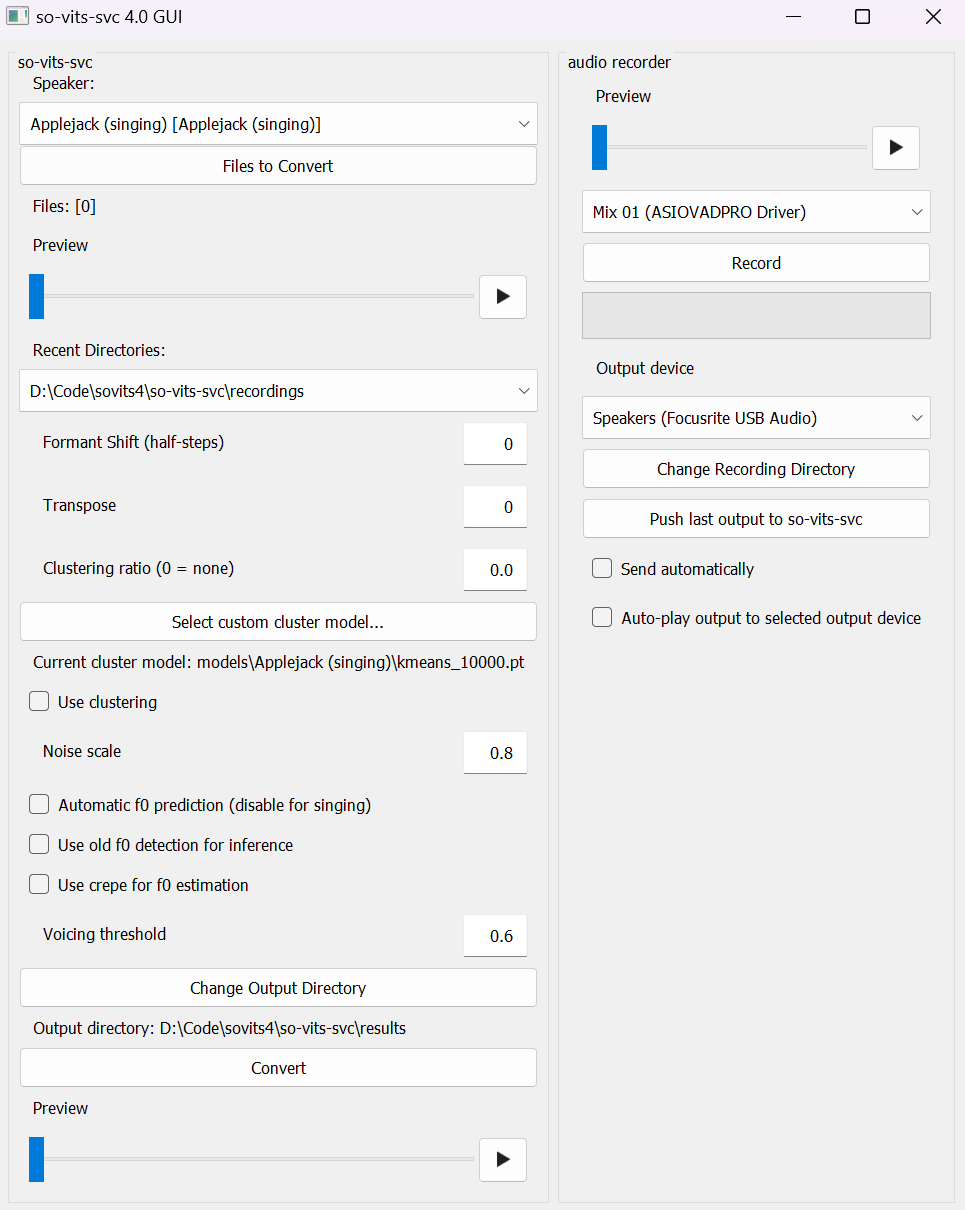Minimize the so-vits-svc window

coord(793,17)
